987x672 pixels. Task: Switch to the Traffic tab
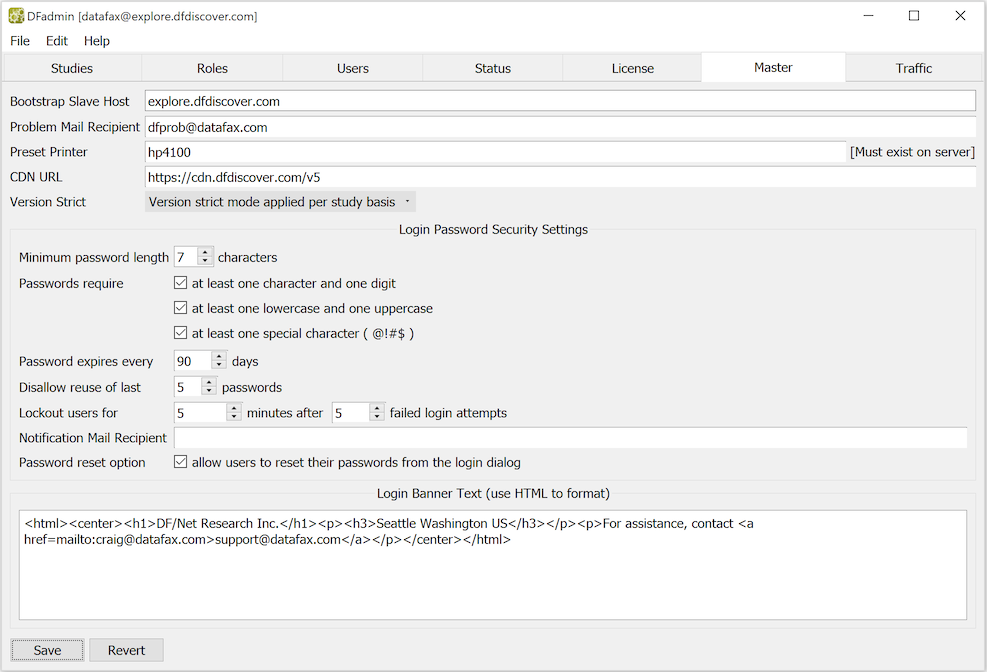914,68
